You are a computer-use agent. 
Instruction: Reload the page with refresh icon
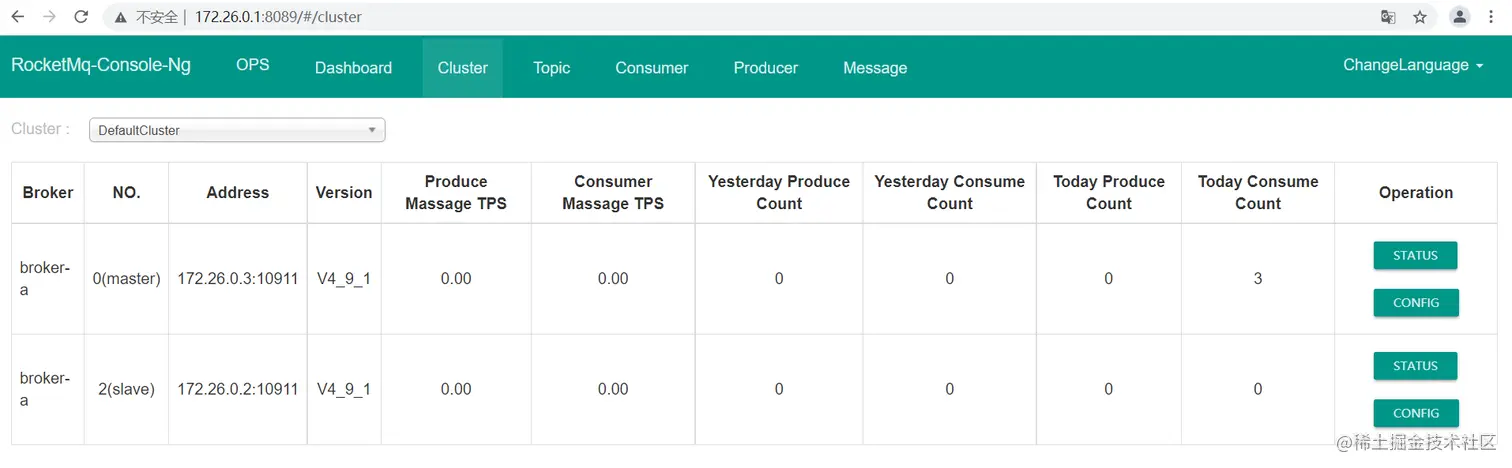pos(81,17)
